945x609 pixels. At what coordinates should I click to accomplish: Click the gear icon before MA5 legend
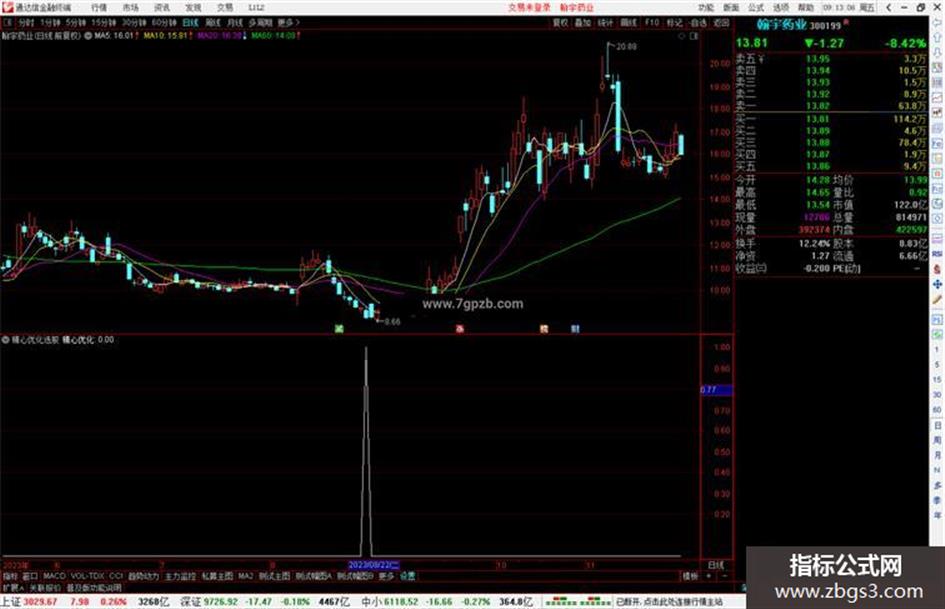pos(89,36)
